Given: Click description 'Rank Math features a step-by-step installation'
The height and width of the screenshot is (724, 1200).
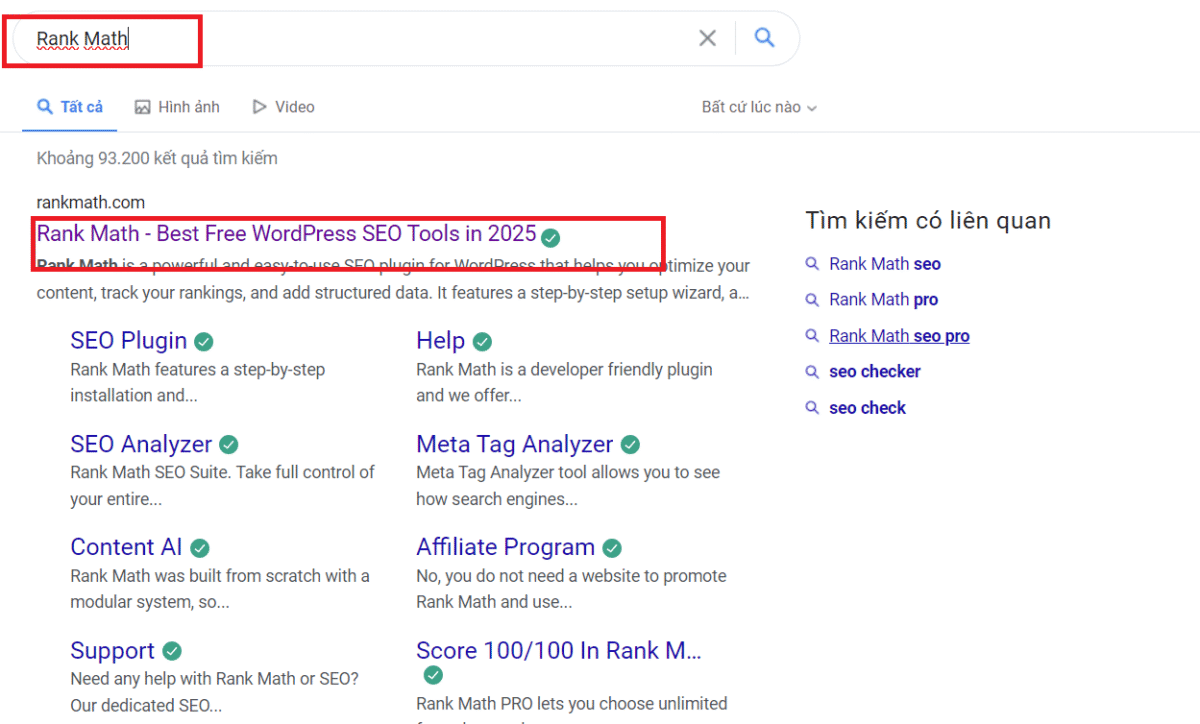Looking at the screenshot, I should pyautogui.click(x=197, y=382).
